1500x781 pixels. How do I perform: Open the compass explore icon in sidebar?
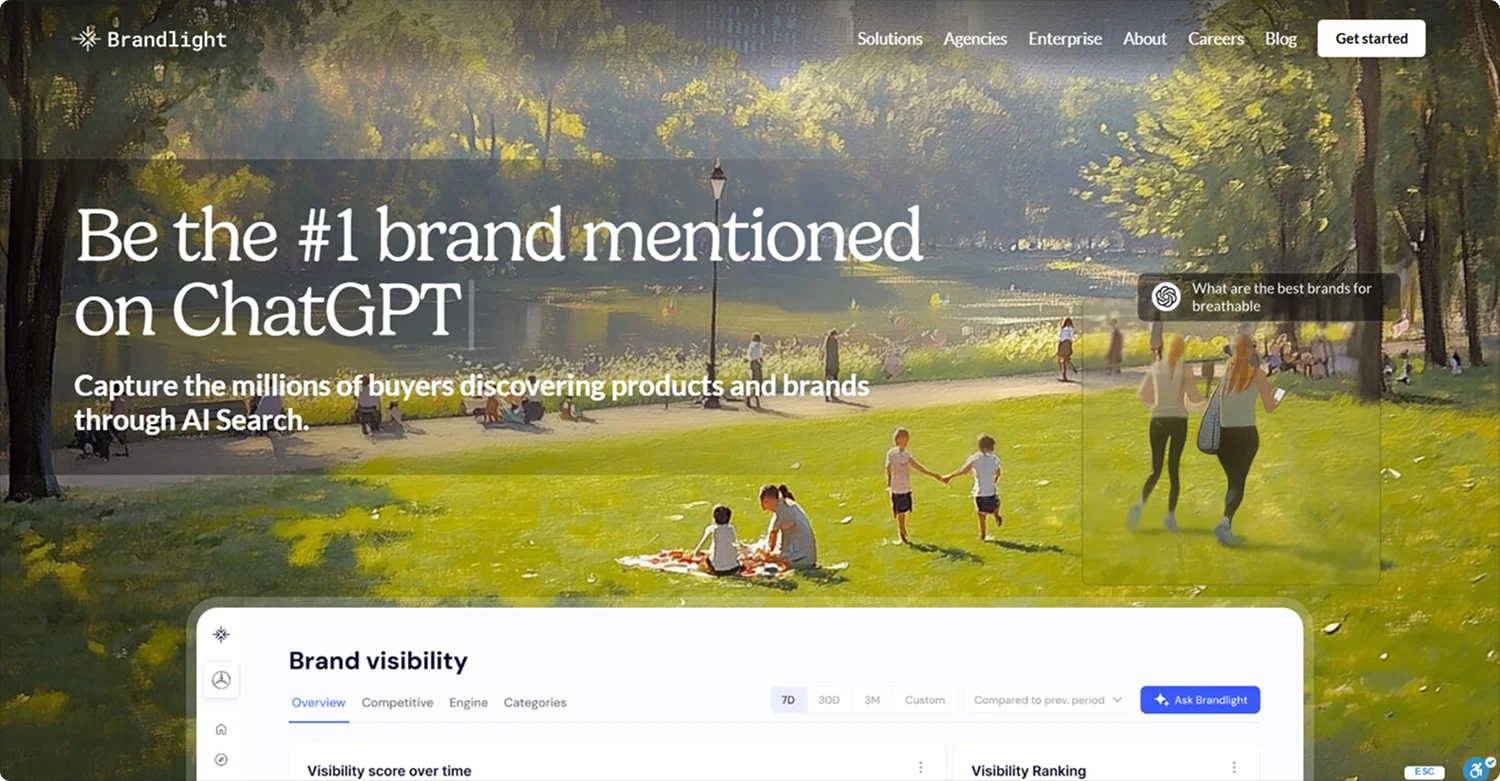[221, 760]
